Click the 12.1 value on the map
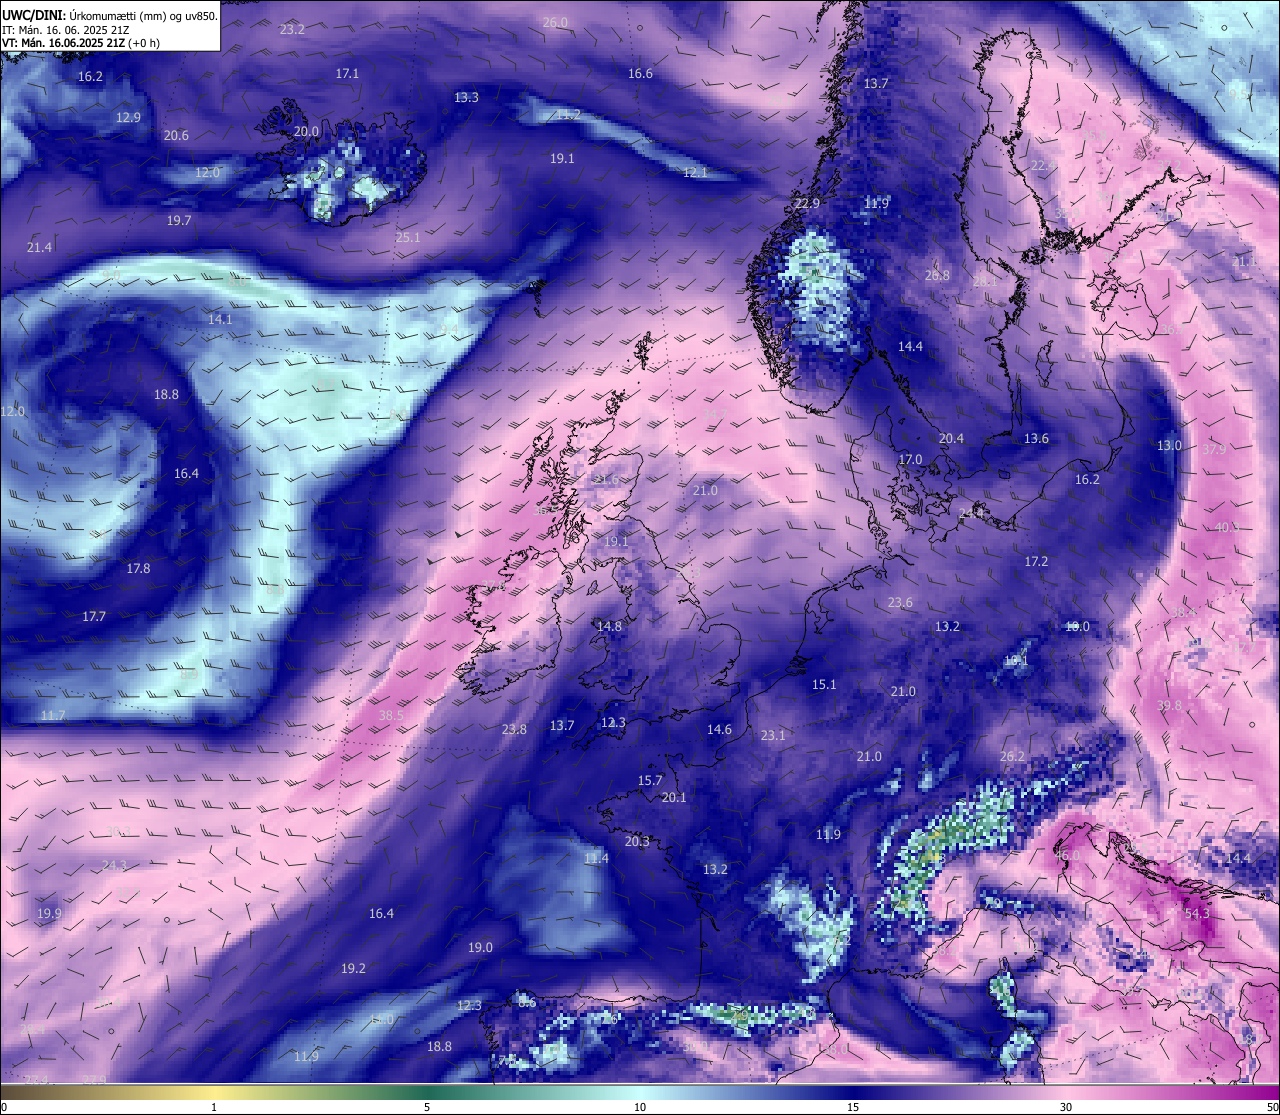Screen dimensions: 1280x1115 (695, 172)
